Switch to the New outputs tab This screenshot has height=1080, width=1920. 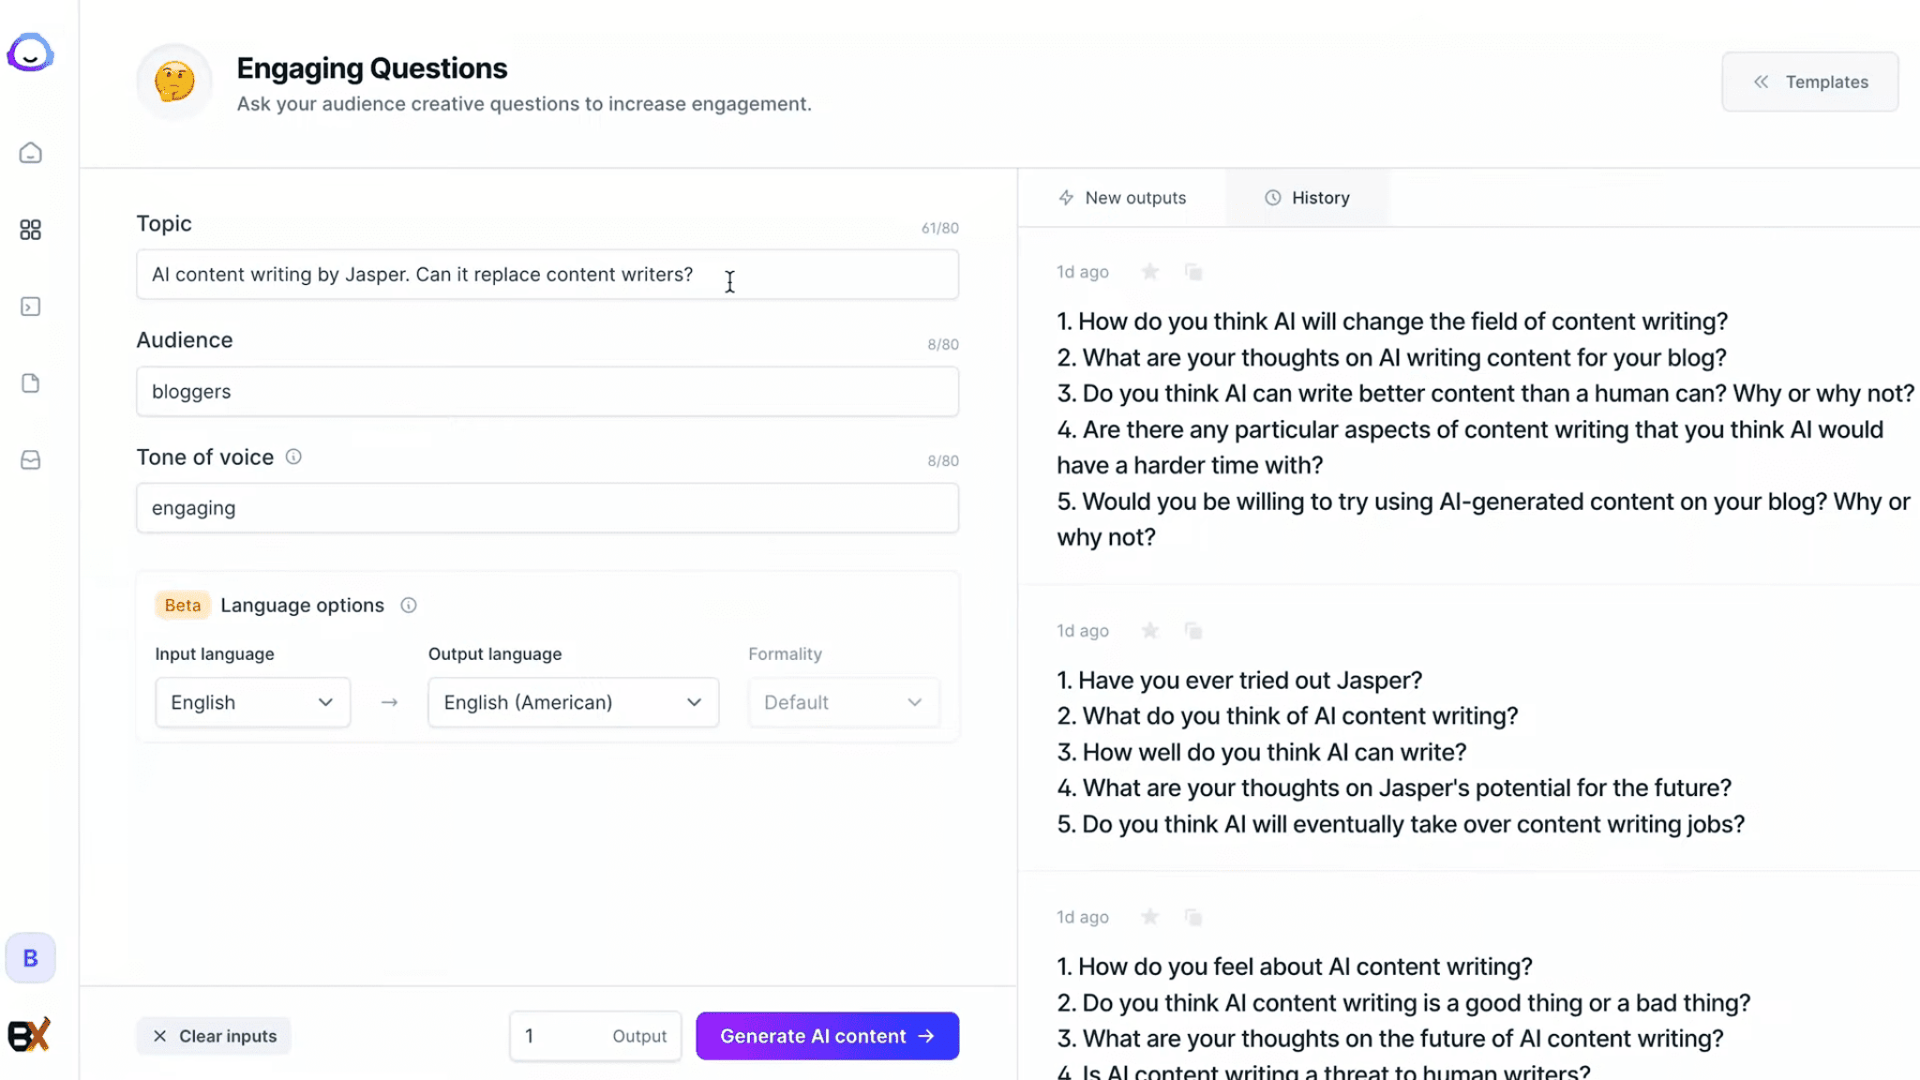1123,198
